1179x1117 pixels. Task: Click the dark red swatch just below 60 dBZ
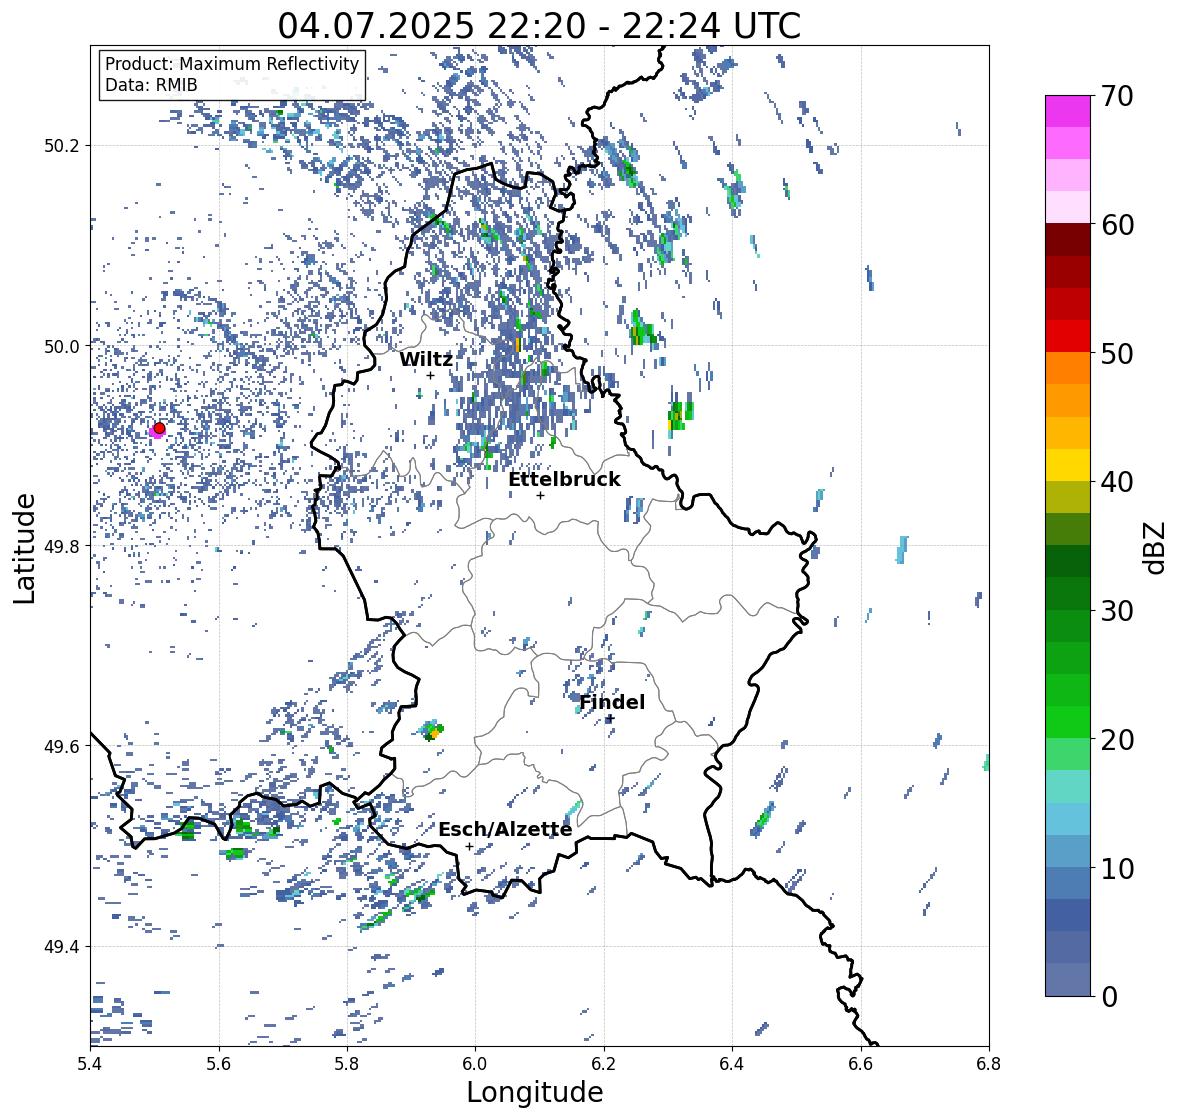(1068, 240)
